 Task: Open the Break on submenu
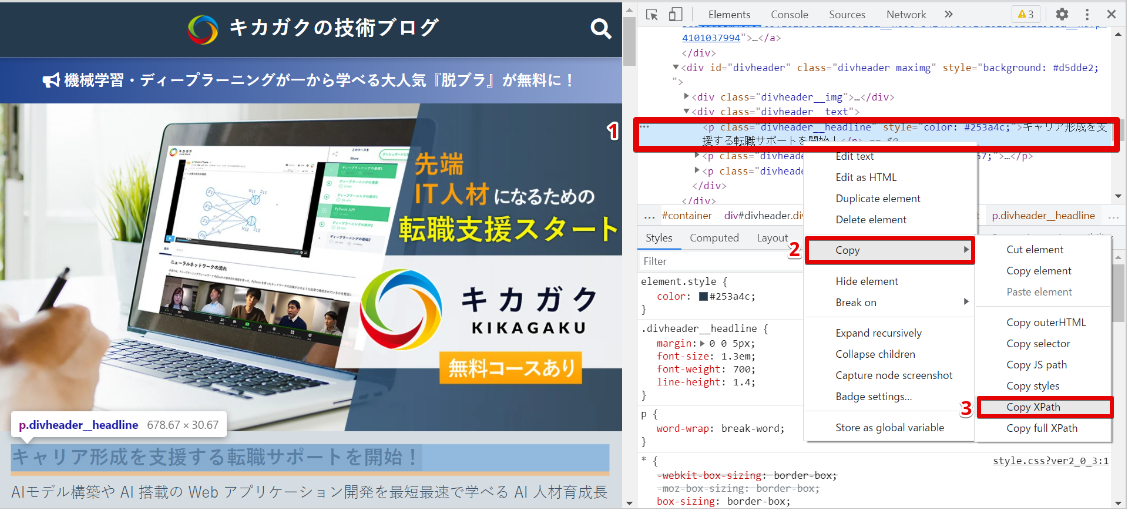(891, 303)
